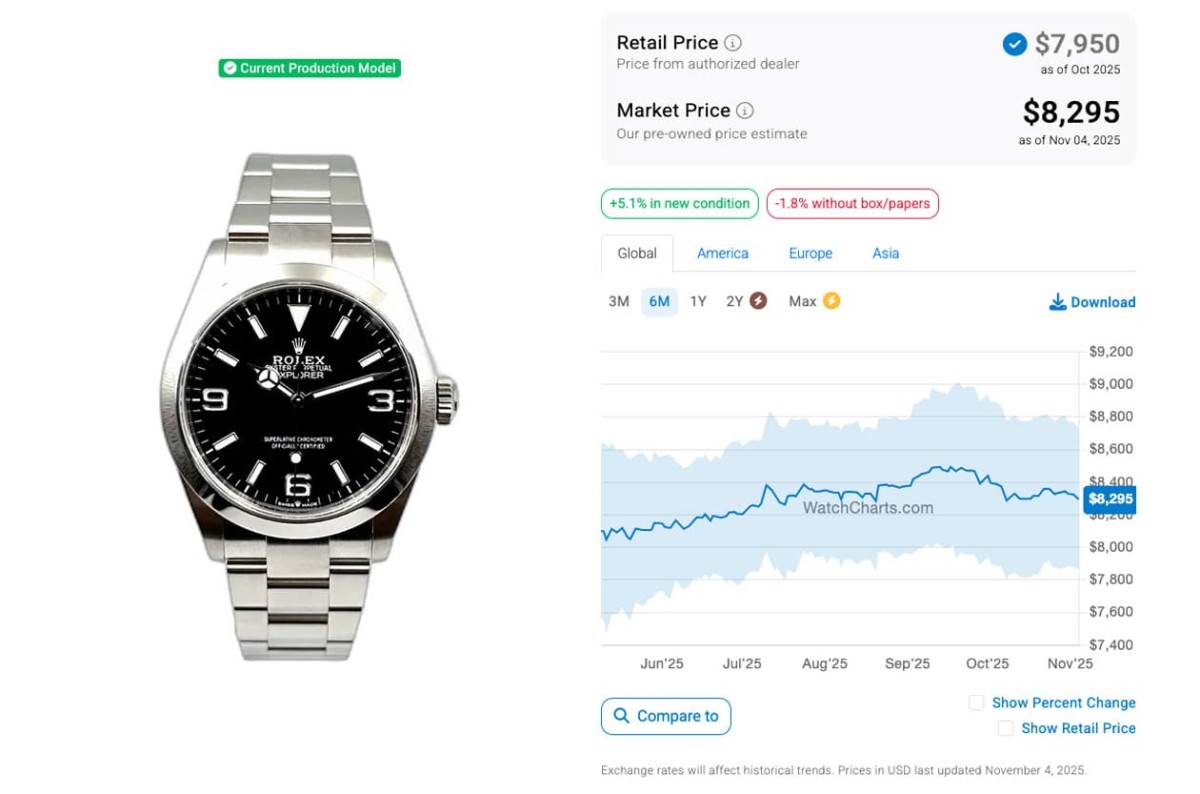
Task: Click the +5.1% in new condition tag
Action: tap(679, 204)
